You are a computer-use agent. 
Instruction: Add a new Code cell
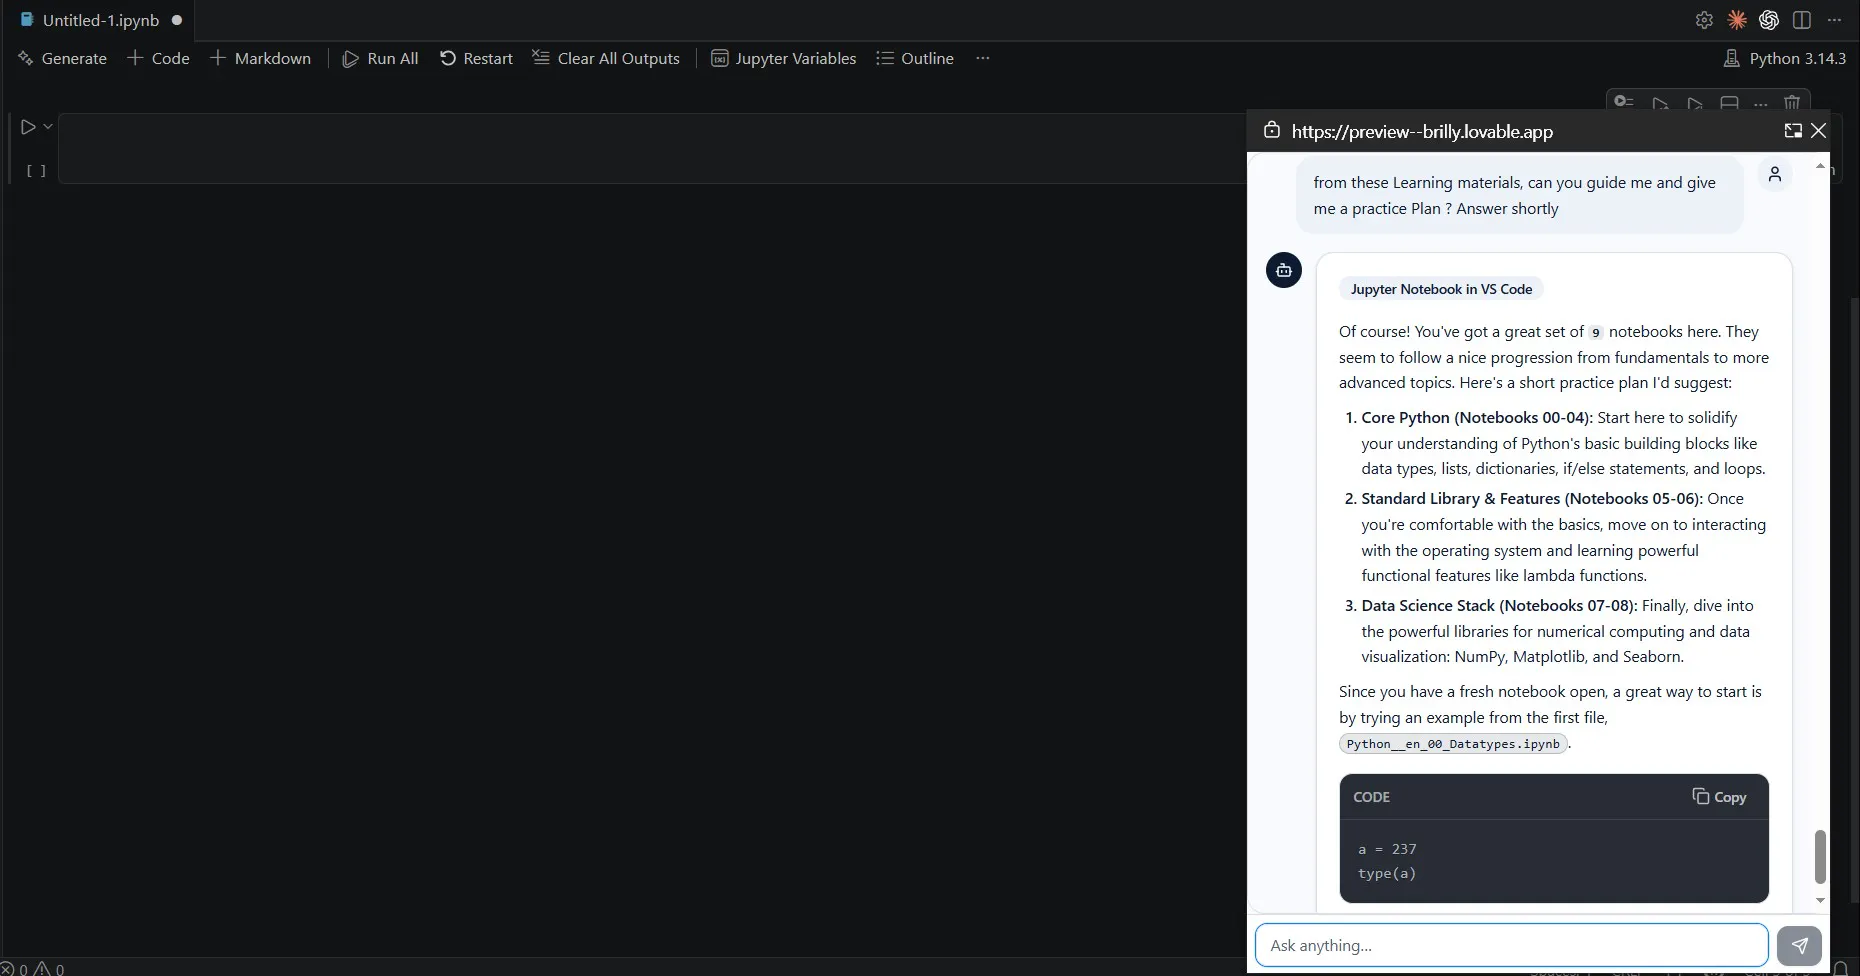[158, 58]
